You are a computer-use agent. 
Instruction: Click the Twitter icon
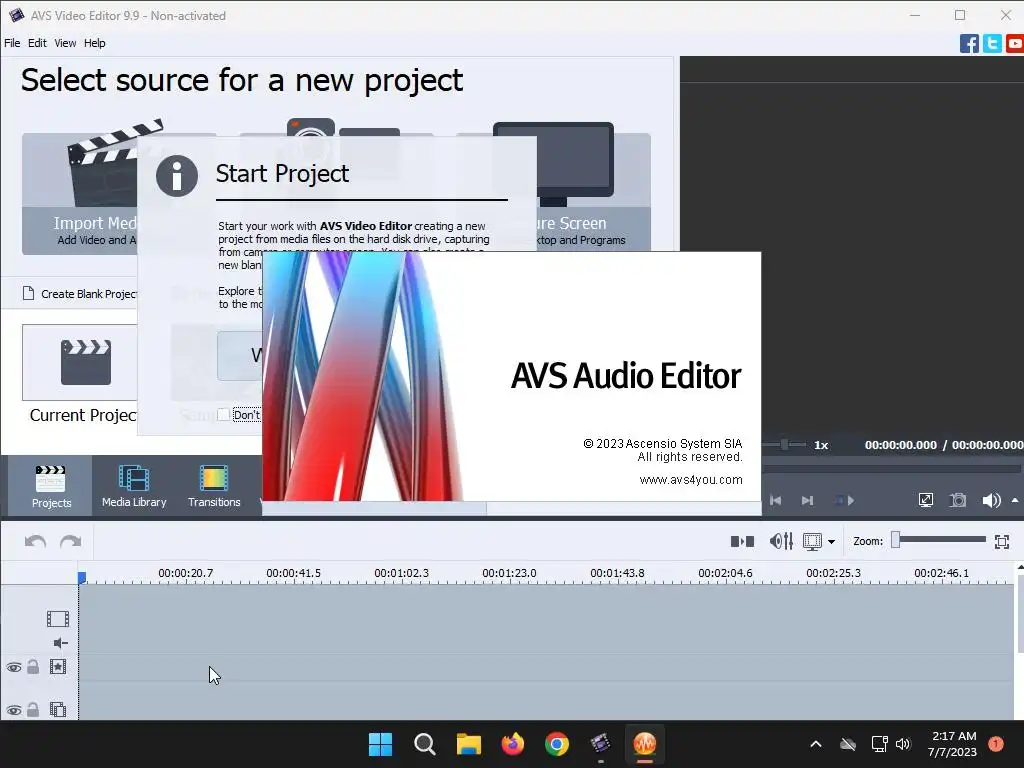click(x=992, y=44)
